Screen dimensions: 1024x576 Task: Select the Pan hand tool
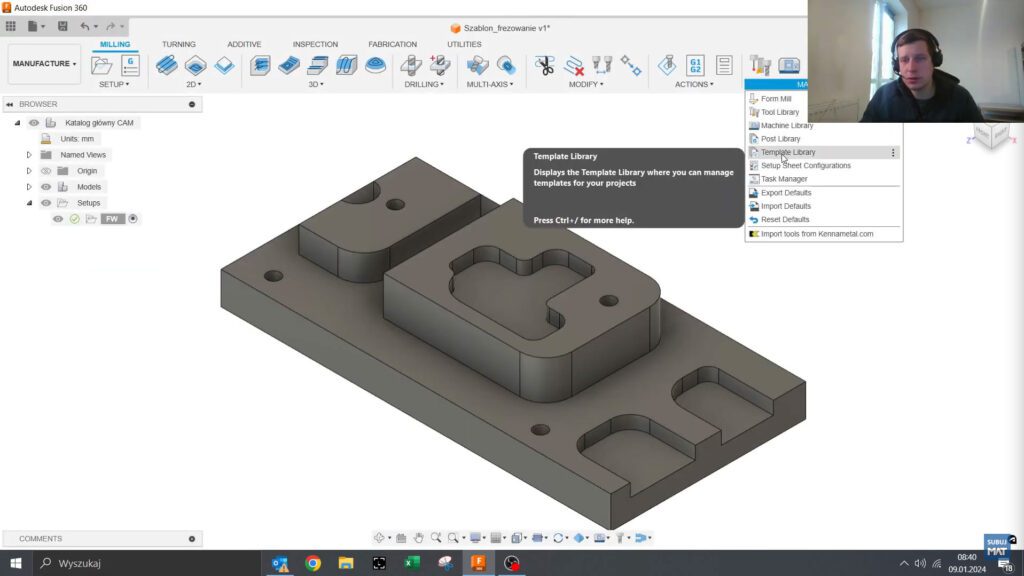coord(419,538)
